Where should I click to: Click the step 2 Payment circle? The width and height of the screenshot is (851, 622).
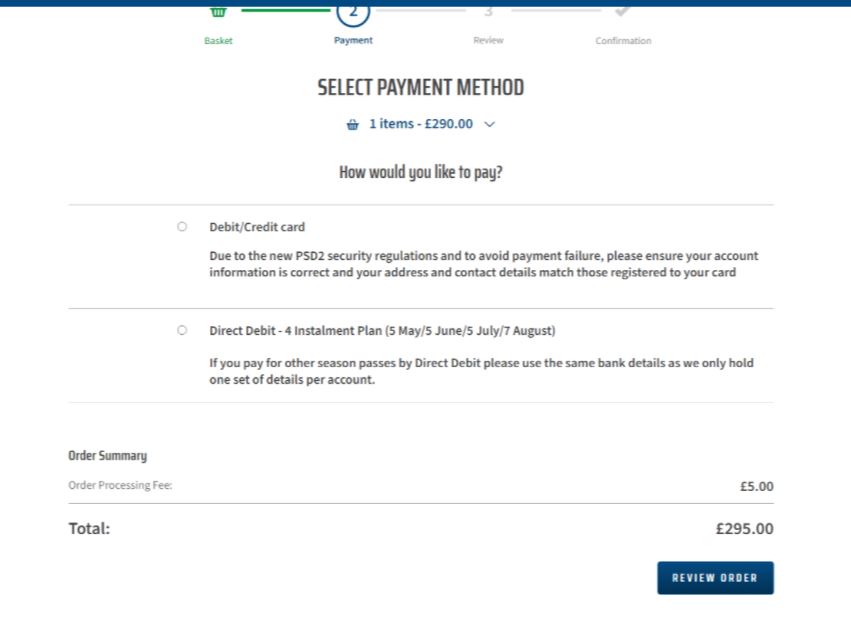pos(353,13)
